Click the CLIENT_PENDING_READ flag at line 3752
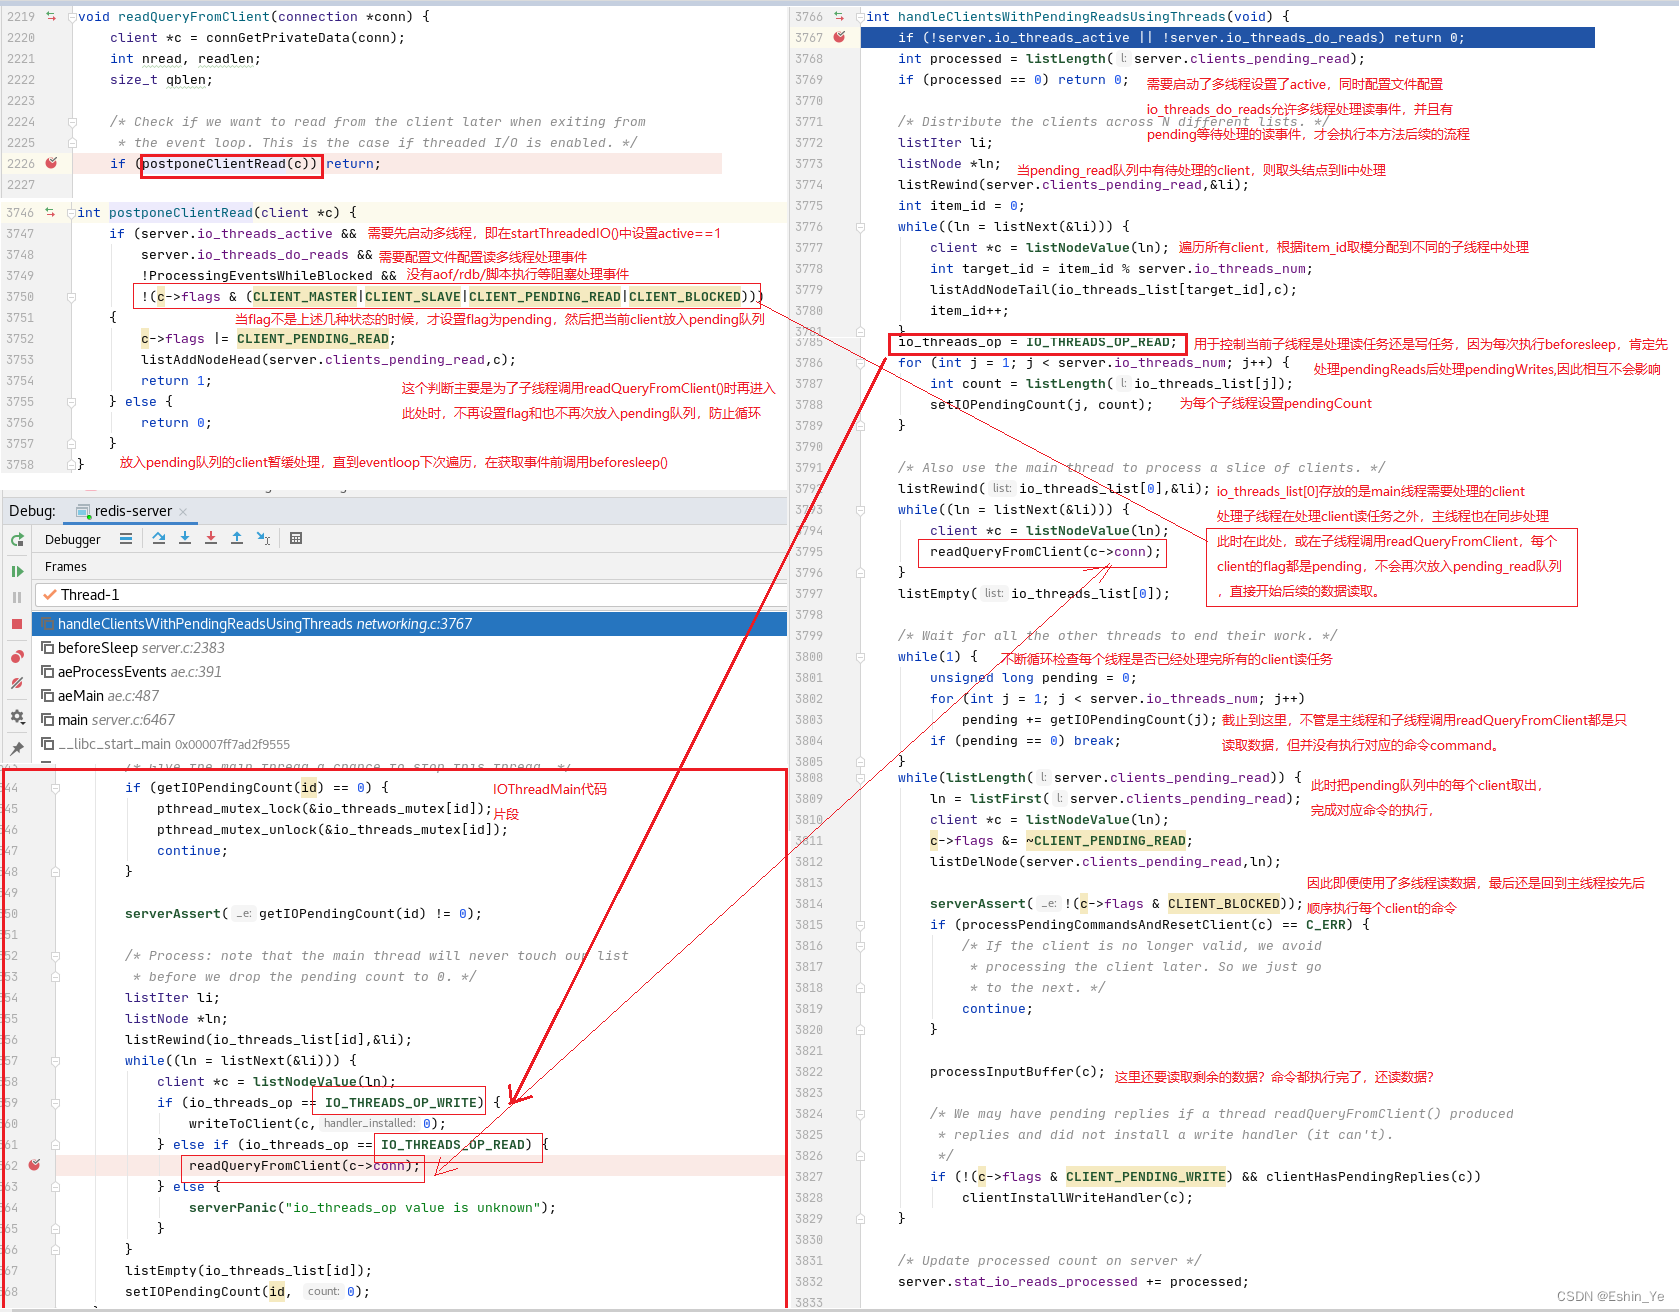This screenshot has width=1679, height=1312. pyautogui.click(x=313, y=339)
